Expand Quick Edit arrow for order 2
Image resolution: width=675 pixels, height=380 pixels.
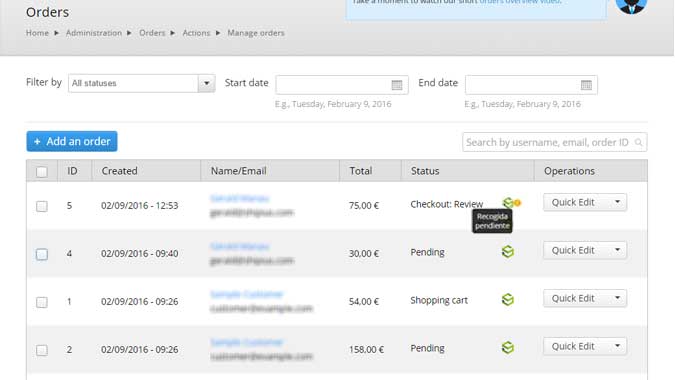(617, 346)
